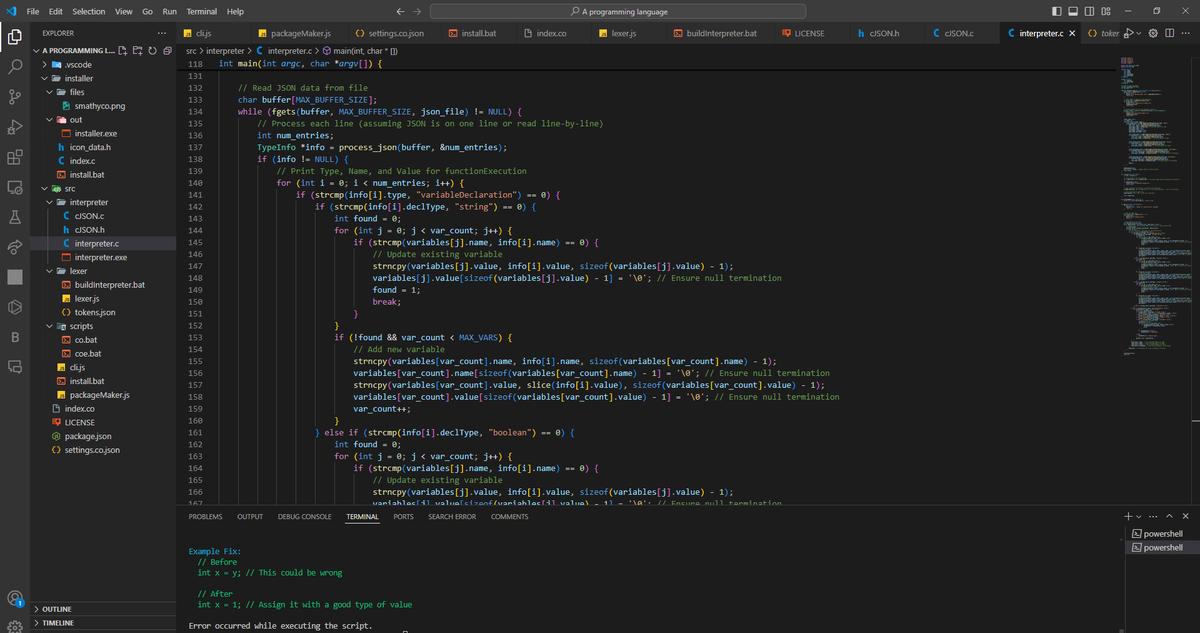This screenshot has width=1200, height=633.
Task: Close the terminal panel
Action: [1186, 516]
